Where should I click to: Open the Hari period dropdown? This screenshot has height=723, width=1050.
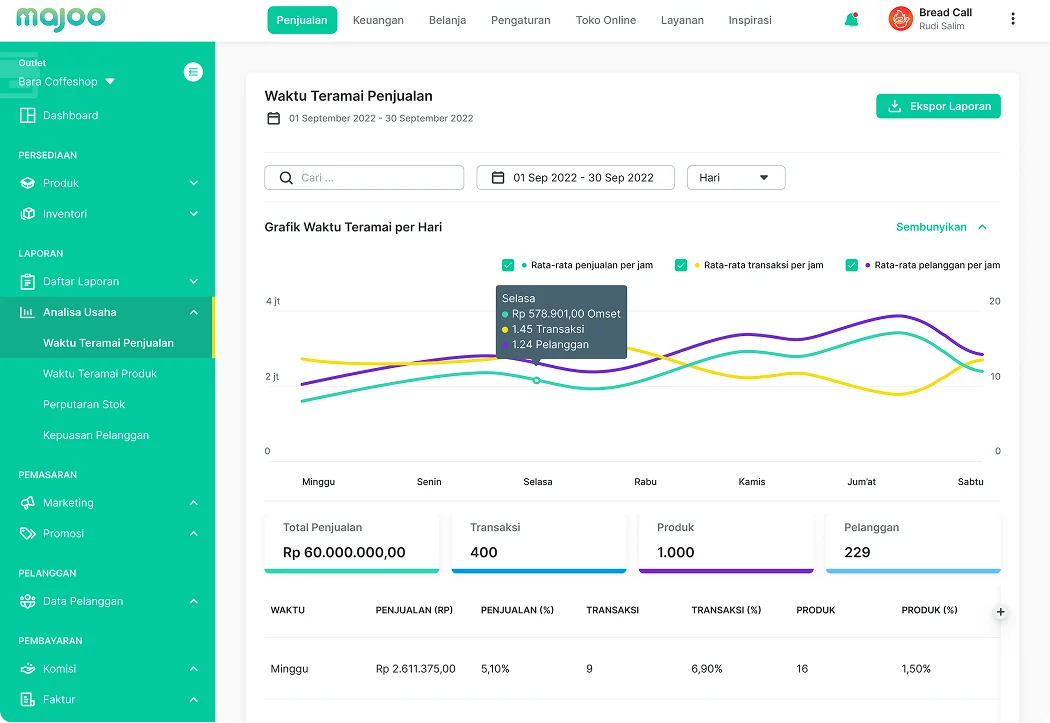[x=735, y=178]
